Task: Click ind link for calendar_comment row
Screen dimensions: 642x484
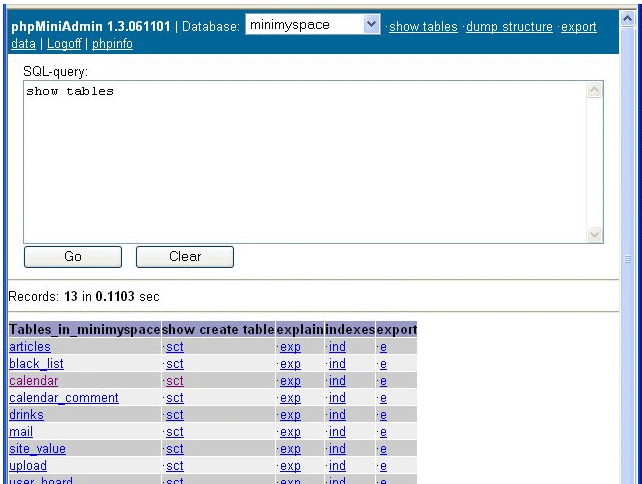Action: tap(337, 398)
